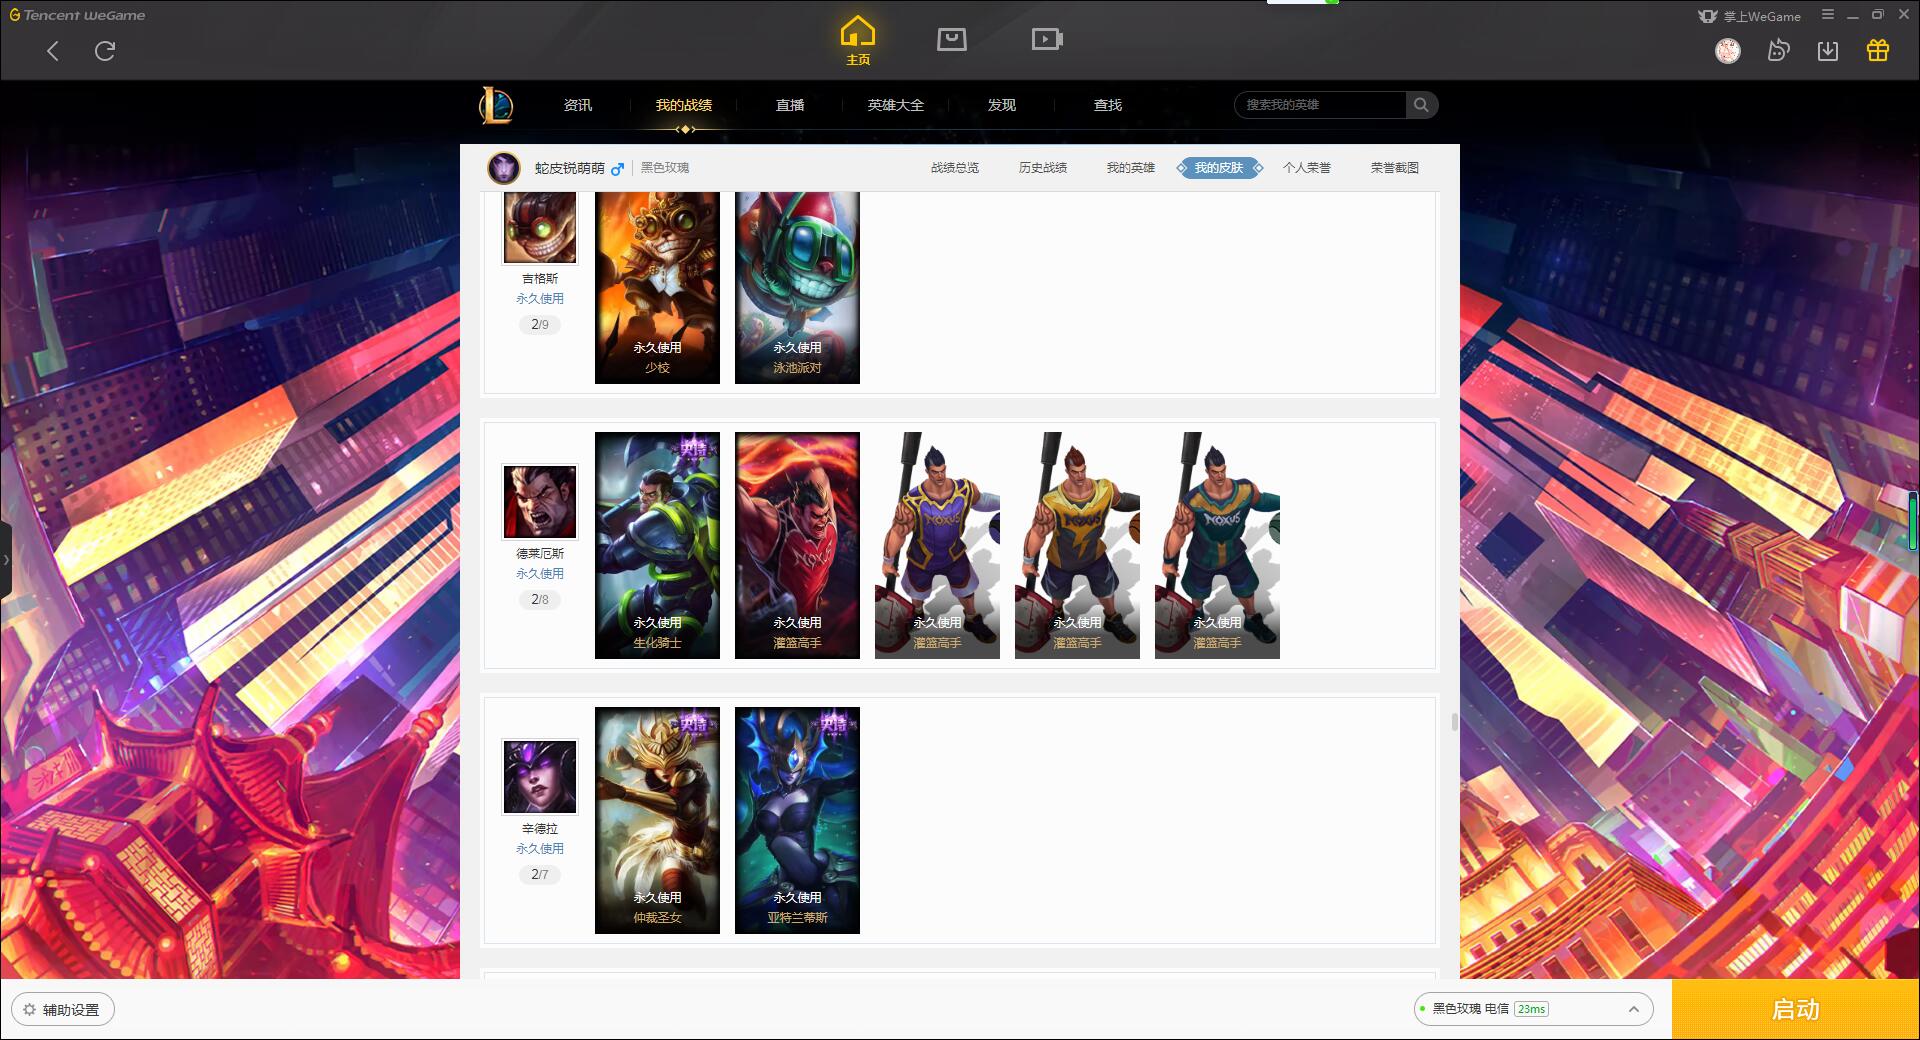Open the teal jersey 灌篮高手 chroma
Viewport: 1920px width, 1040px height.
click(x=1217, y=545)
